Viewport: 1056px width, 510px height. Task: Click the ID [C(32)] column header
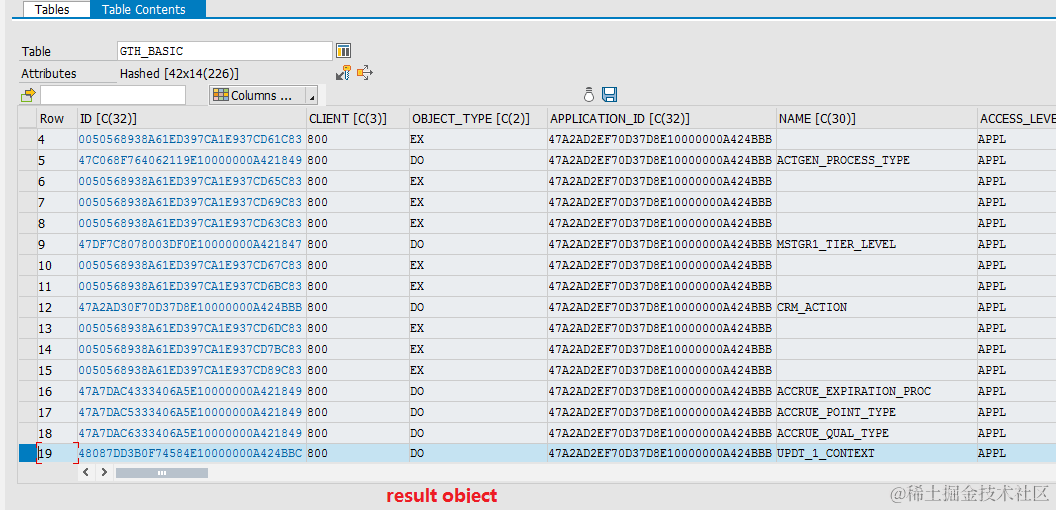[192, 119]
